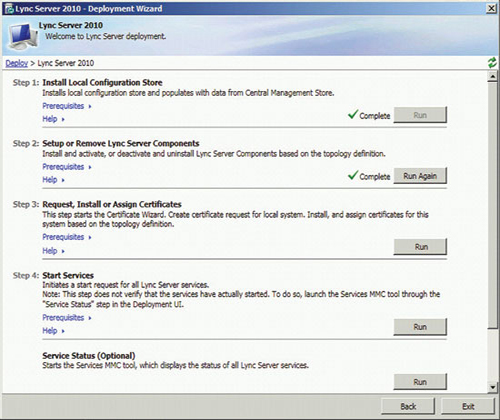Run the Start Services step
Image resolution: width=500 pixels, height=420 pixels.
point(420,327)
